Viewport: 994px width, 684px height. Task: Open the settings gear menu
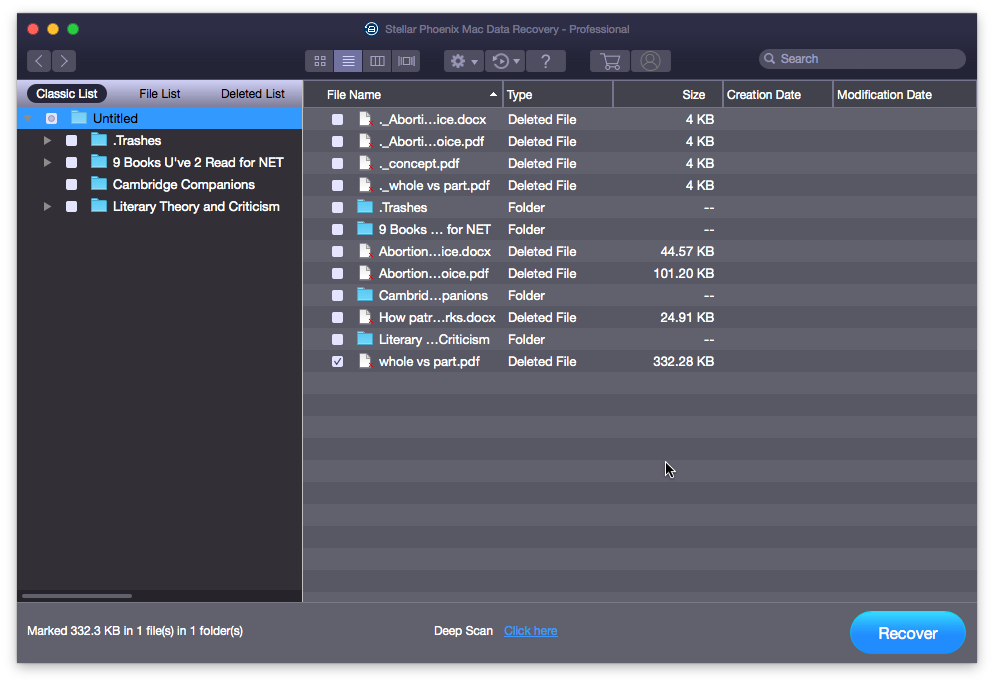point(463,61)
